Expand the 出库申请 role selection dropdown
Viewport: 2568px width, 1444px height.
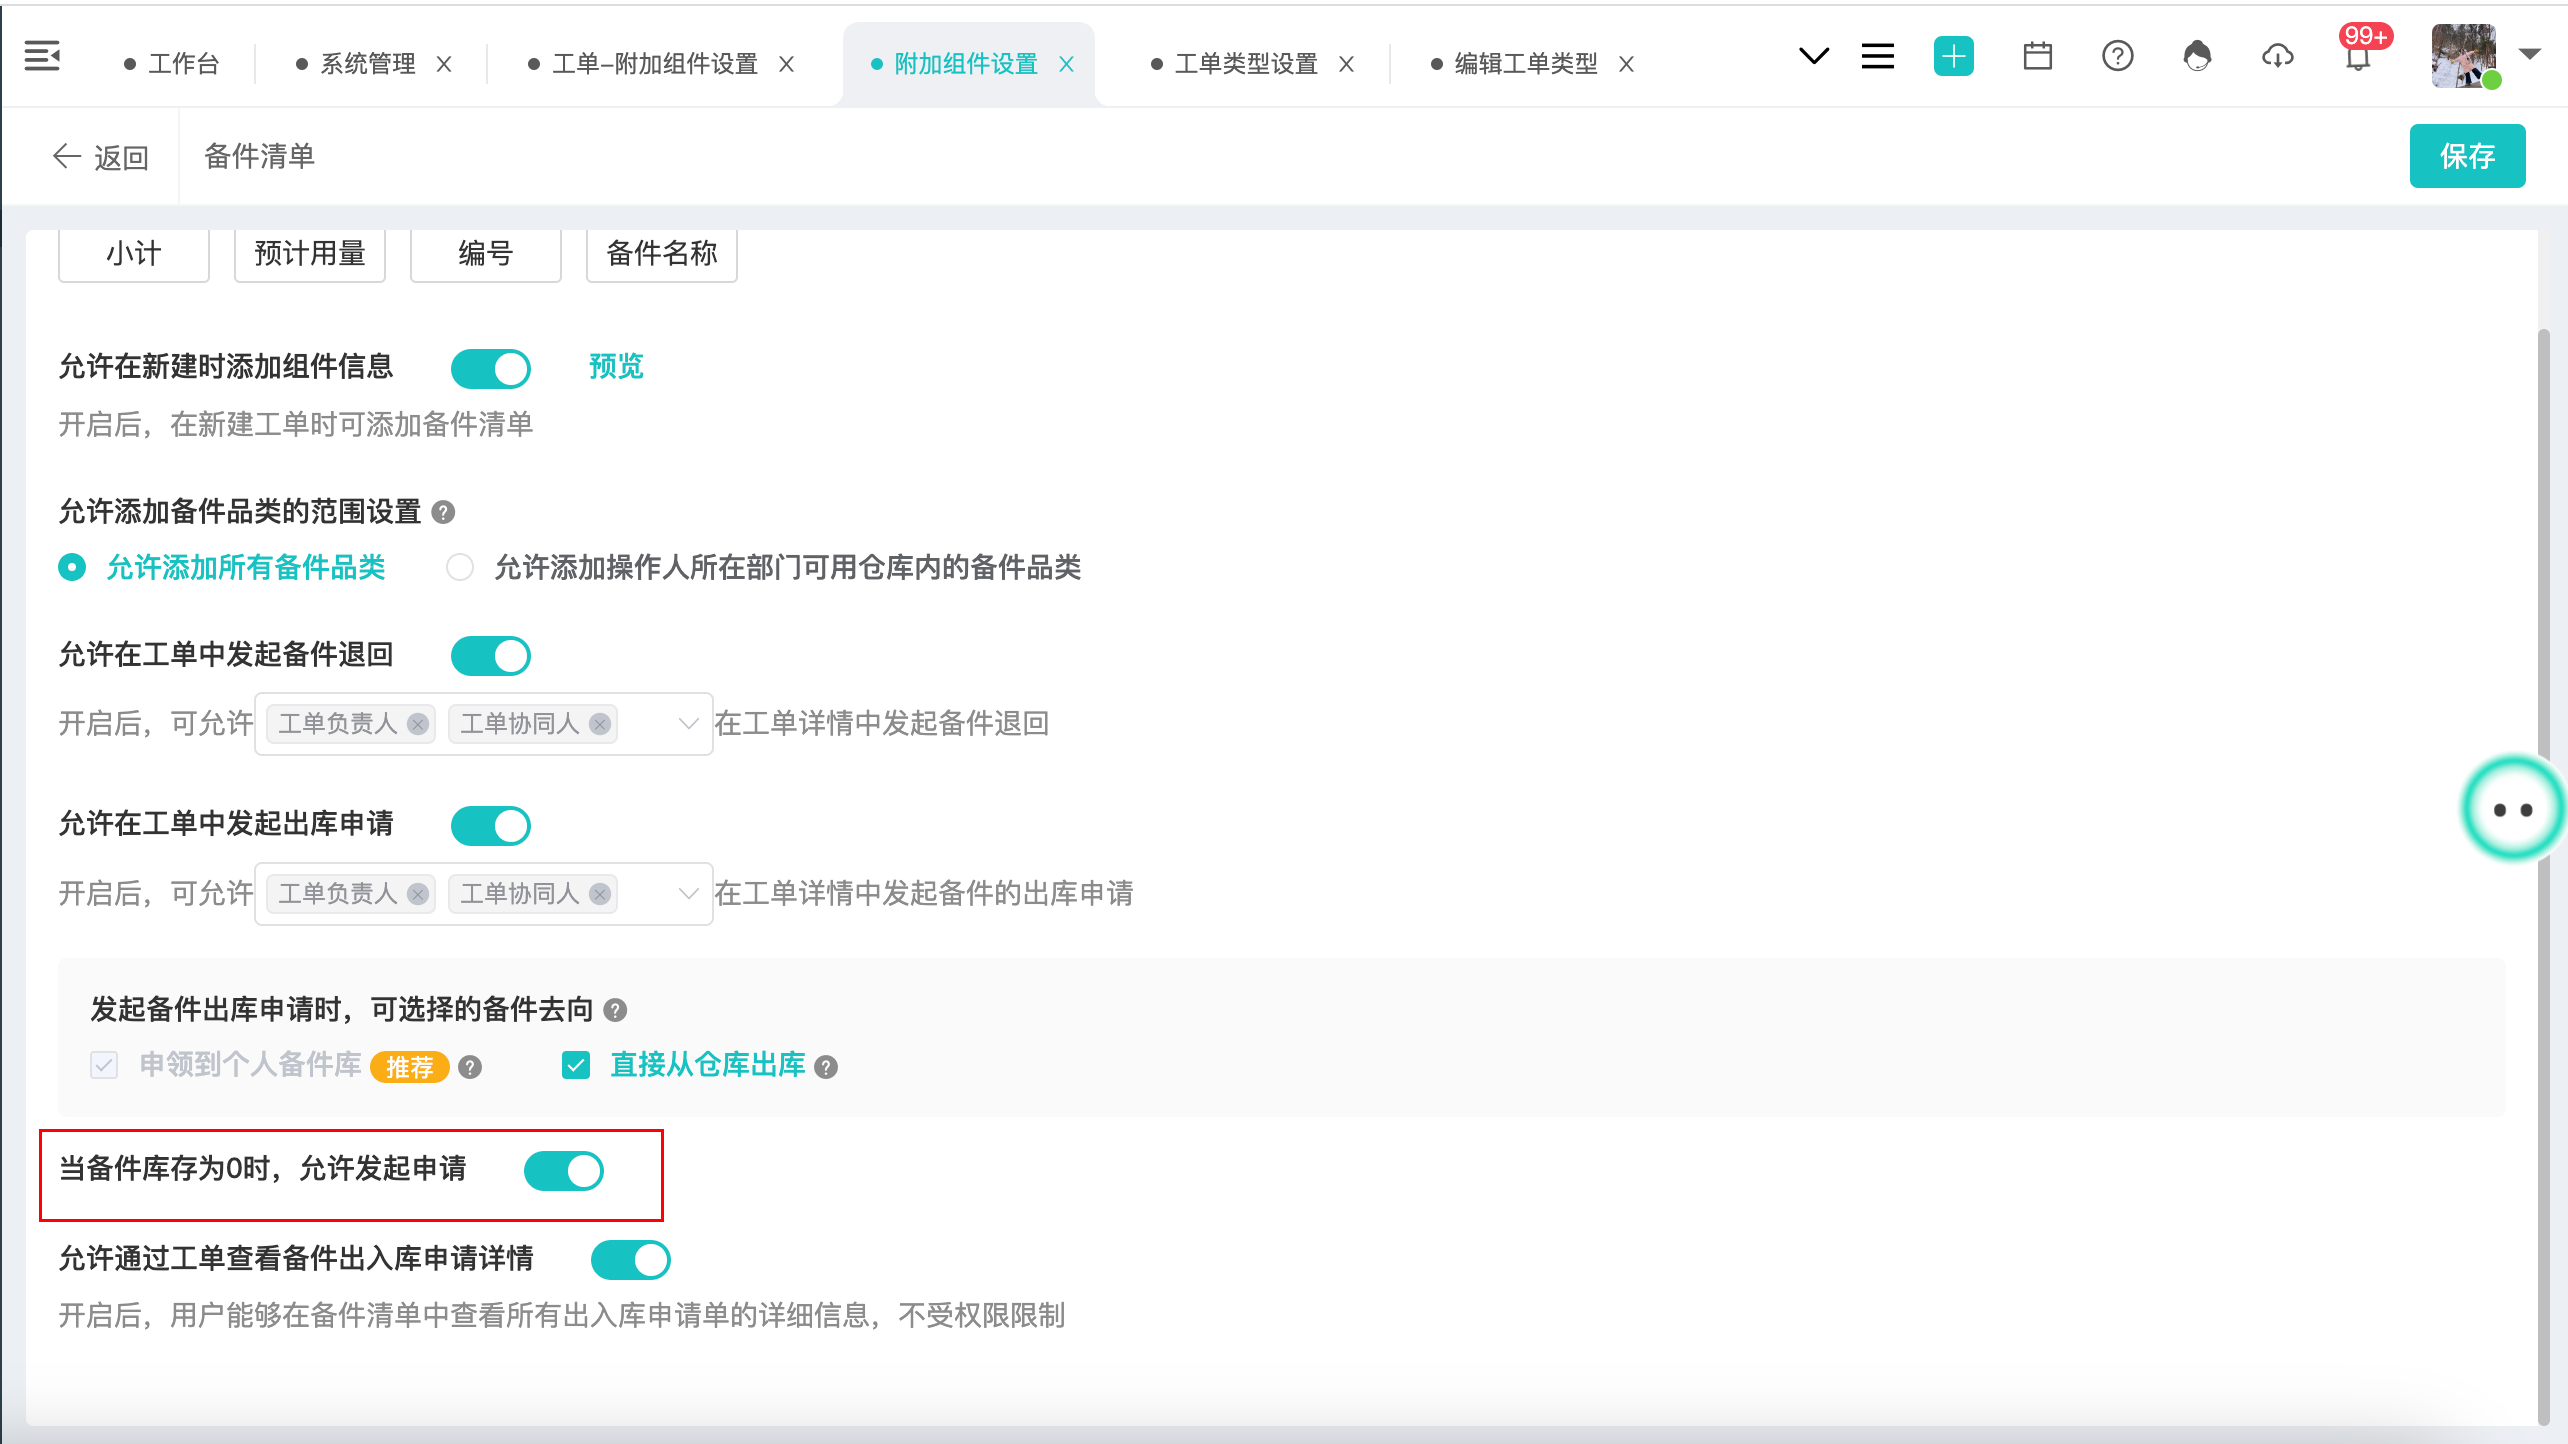pyautogui.click(x=688, y=894)
